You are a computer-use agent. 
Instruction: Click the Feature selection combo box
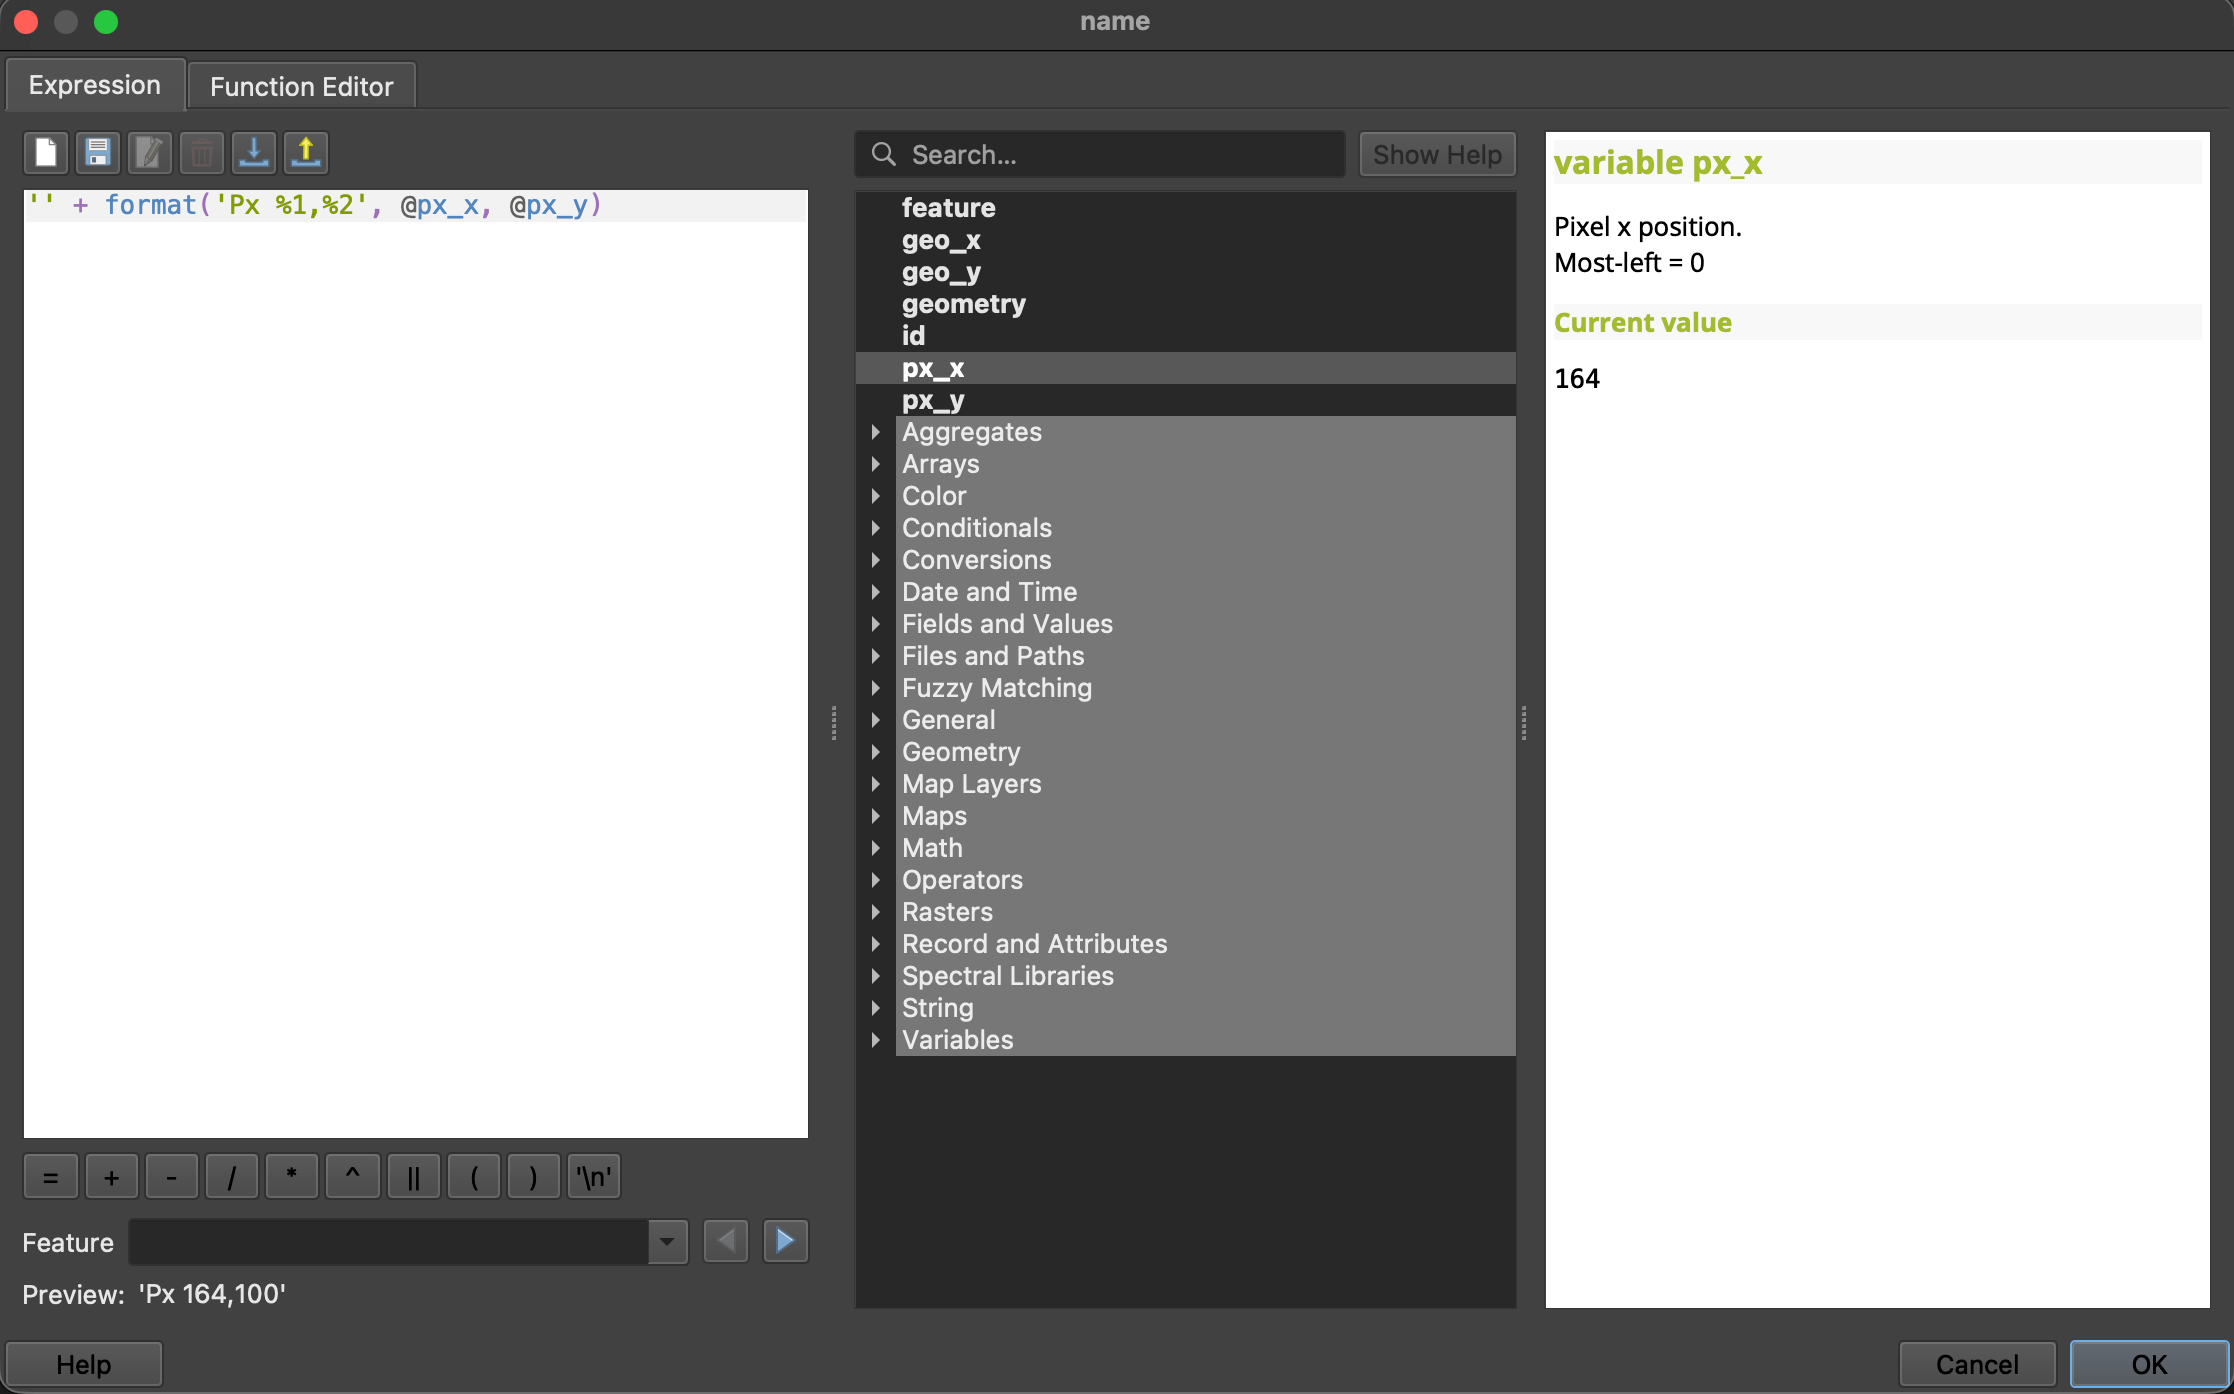pyautogui.click(x=408, y=1242)
